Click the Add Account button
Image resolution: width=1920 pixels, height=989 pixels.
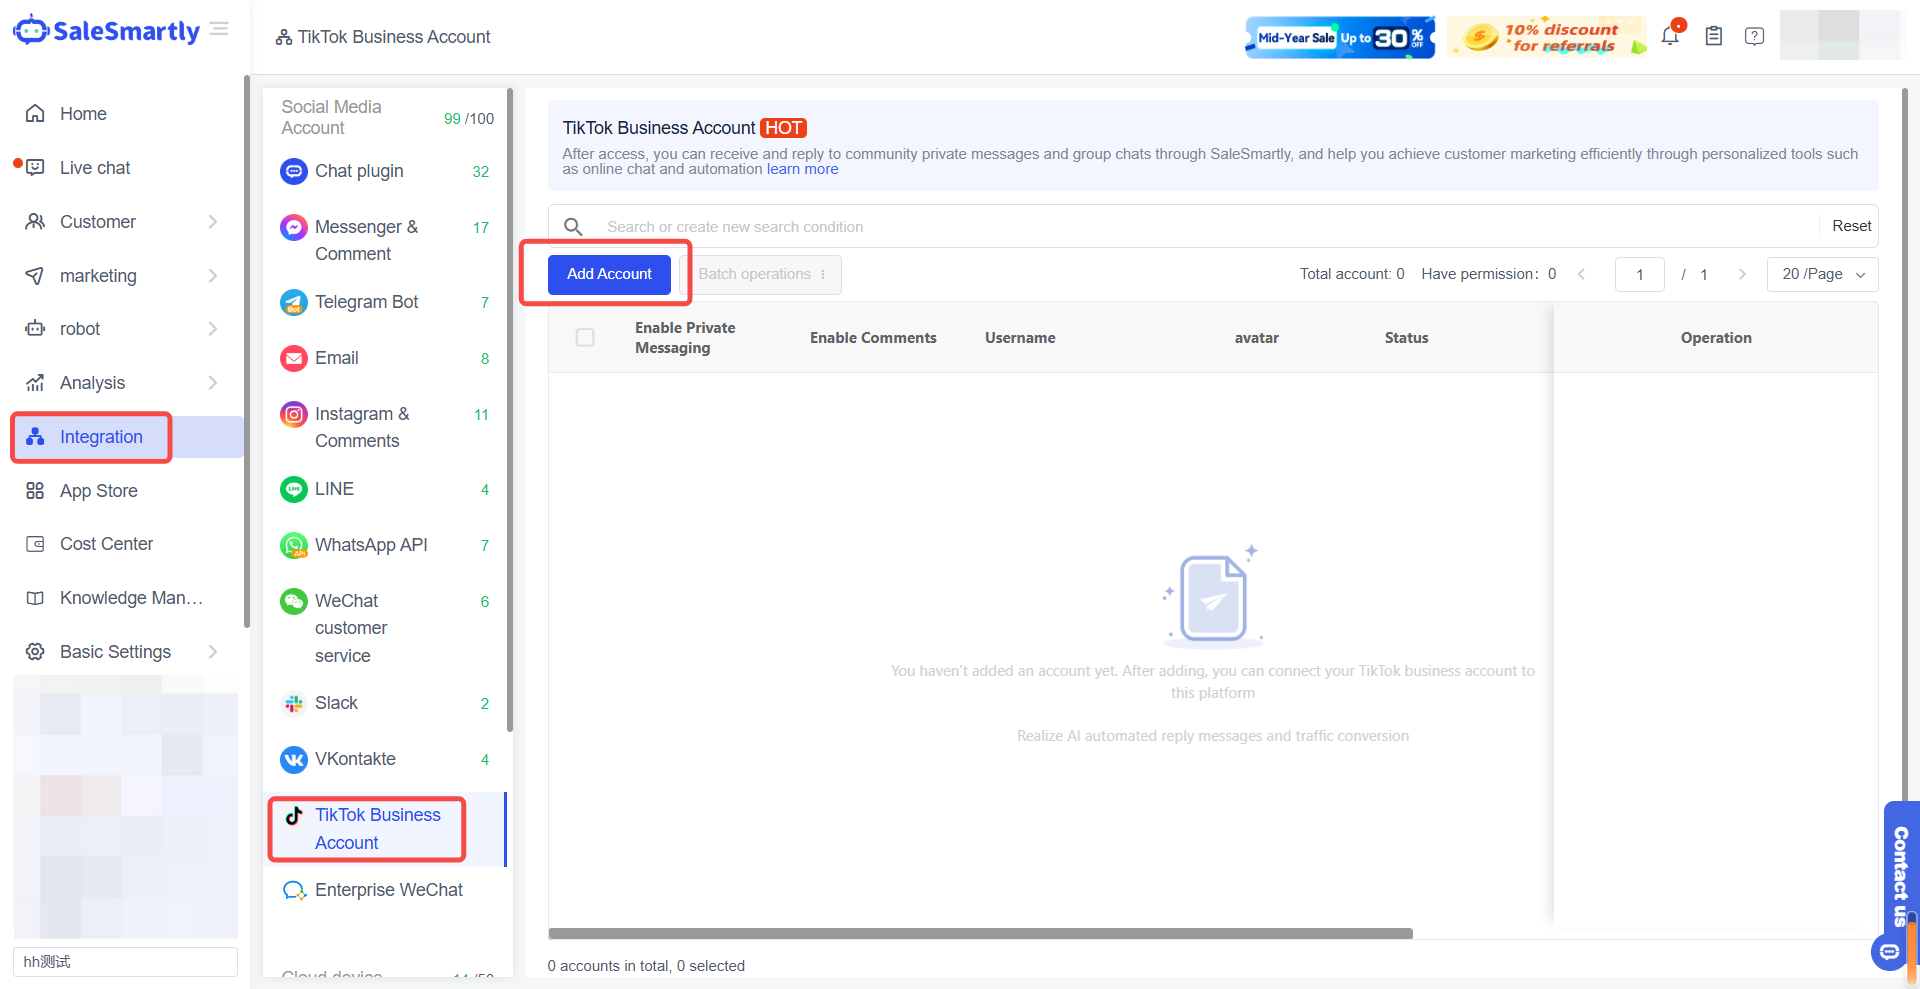click(x=609, y=273)
